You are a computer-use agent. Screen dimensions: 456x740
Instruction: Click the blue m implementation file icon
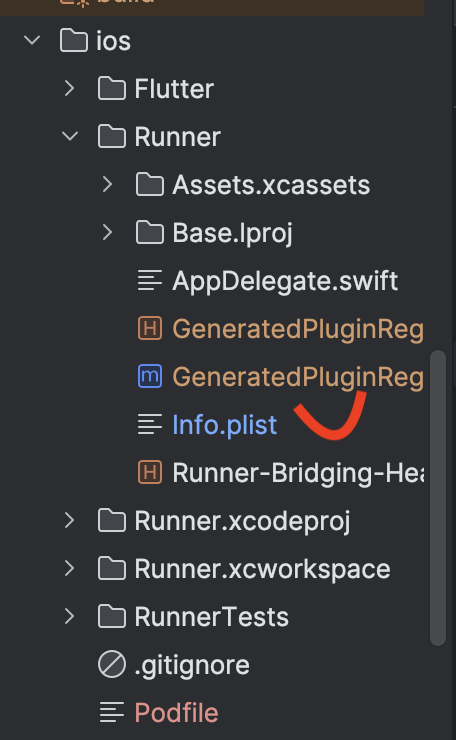coord(150,376)
